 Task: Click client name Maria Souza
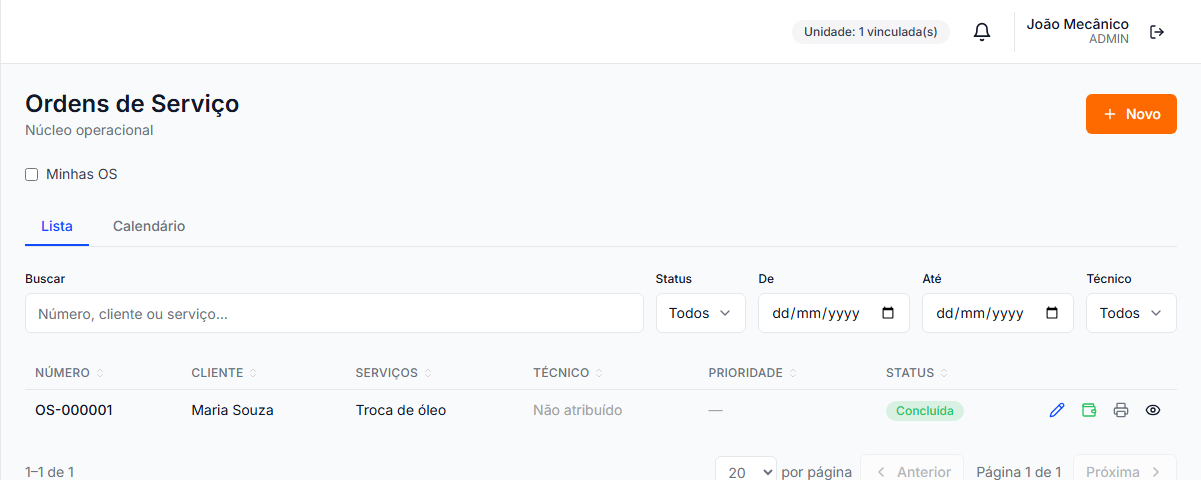tap(232, 410)
